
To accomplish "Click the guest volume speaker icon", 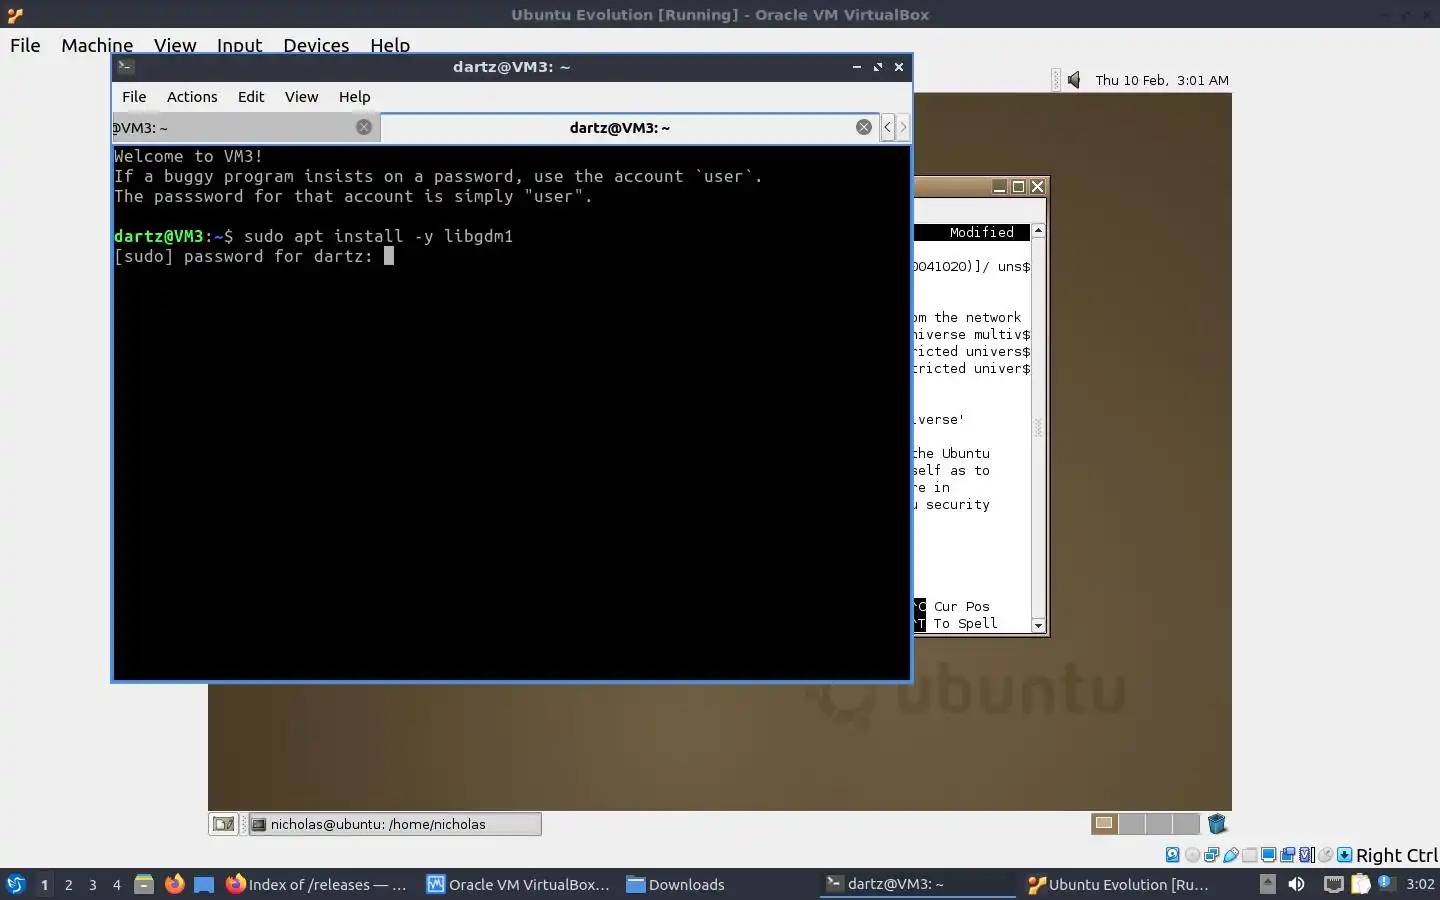I will (x=1074, y=80).
